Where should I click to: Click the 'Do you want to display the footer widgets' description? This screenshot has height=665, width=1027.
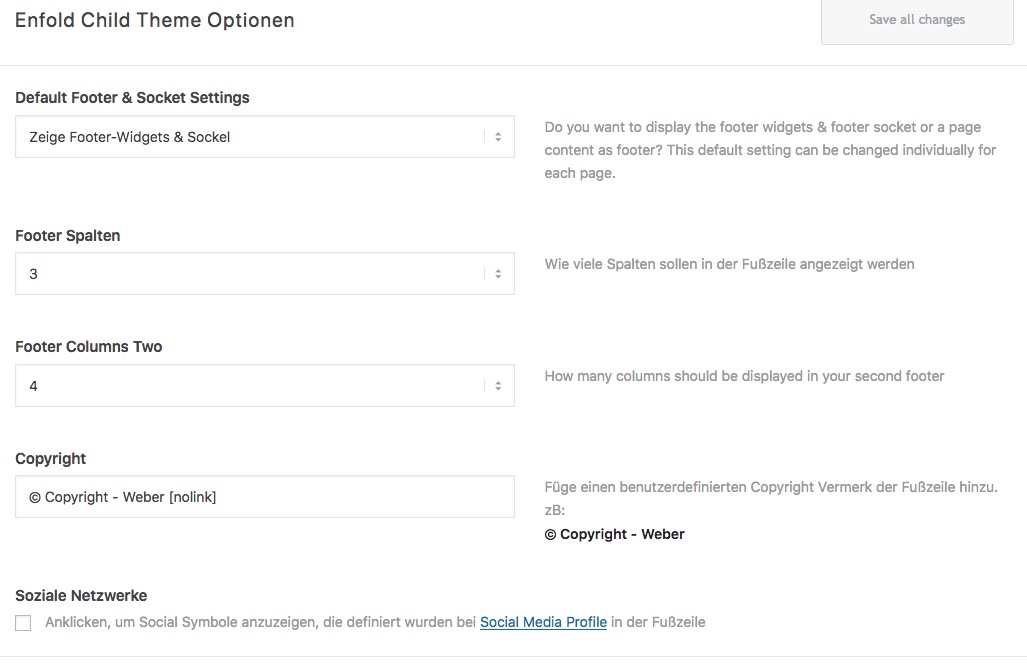tap(770, 150)
